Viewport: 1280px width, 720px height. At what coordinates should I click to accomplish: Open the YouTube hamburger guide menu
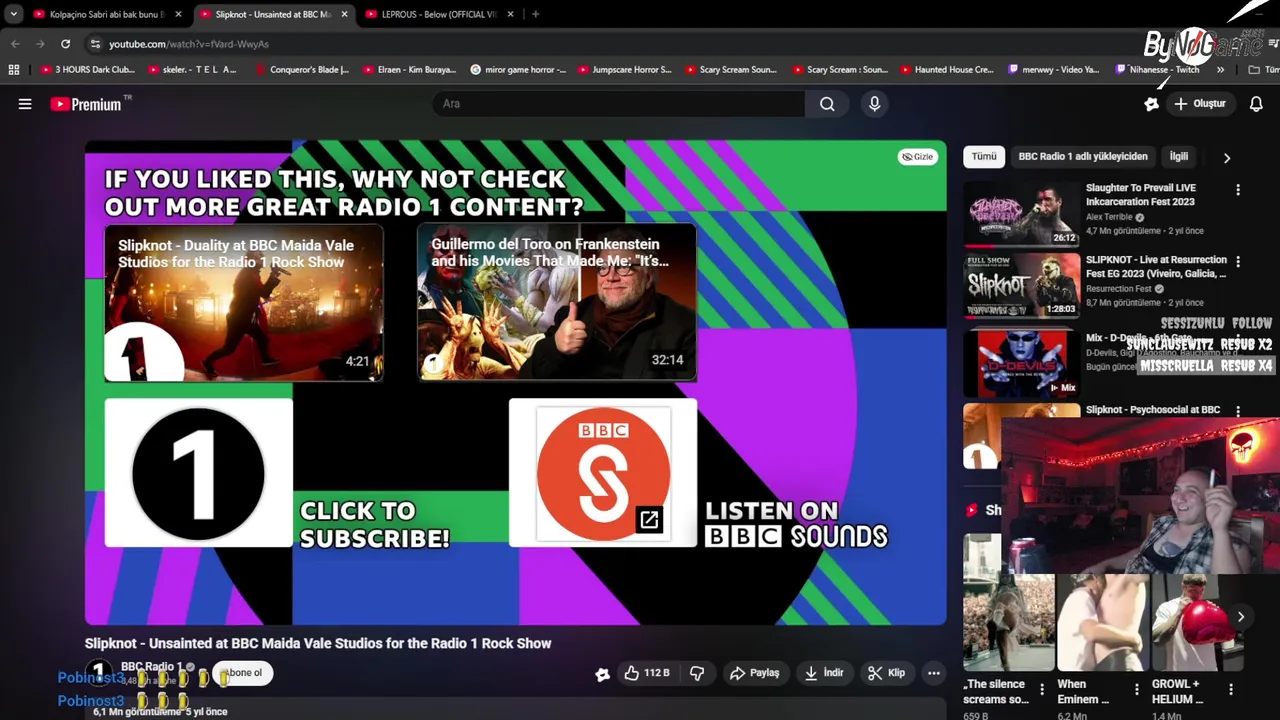(x=25, y=104)
